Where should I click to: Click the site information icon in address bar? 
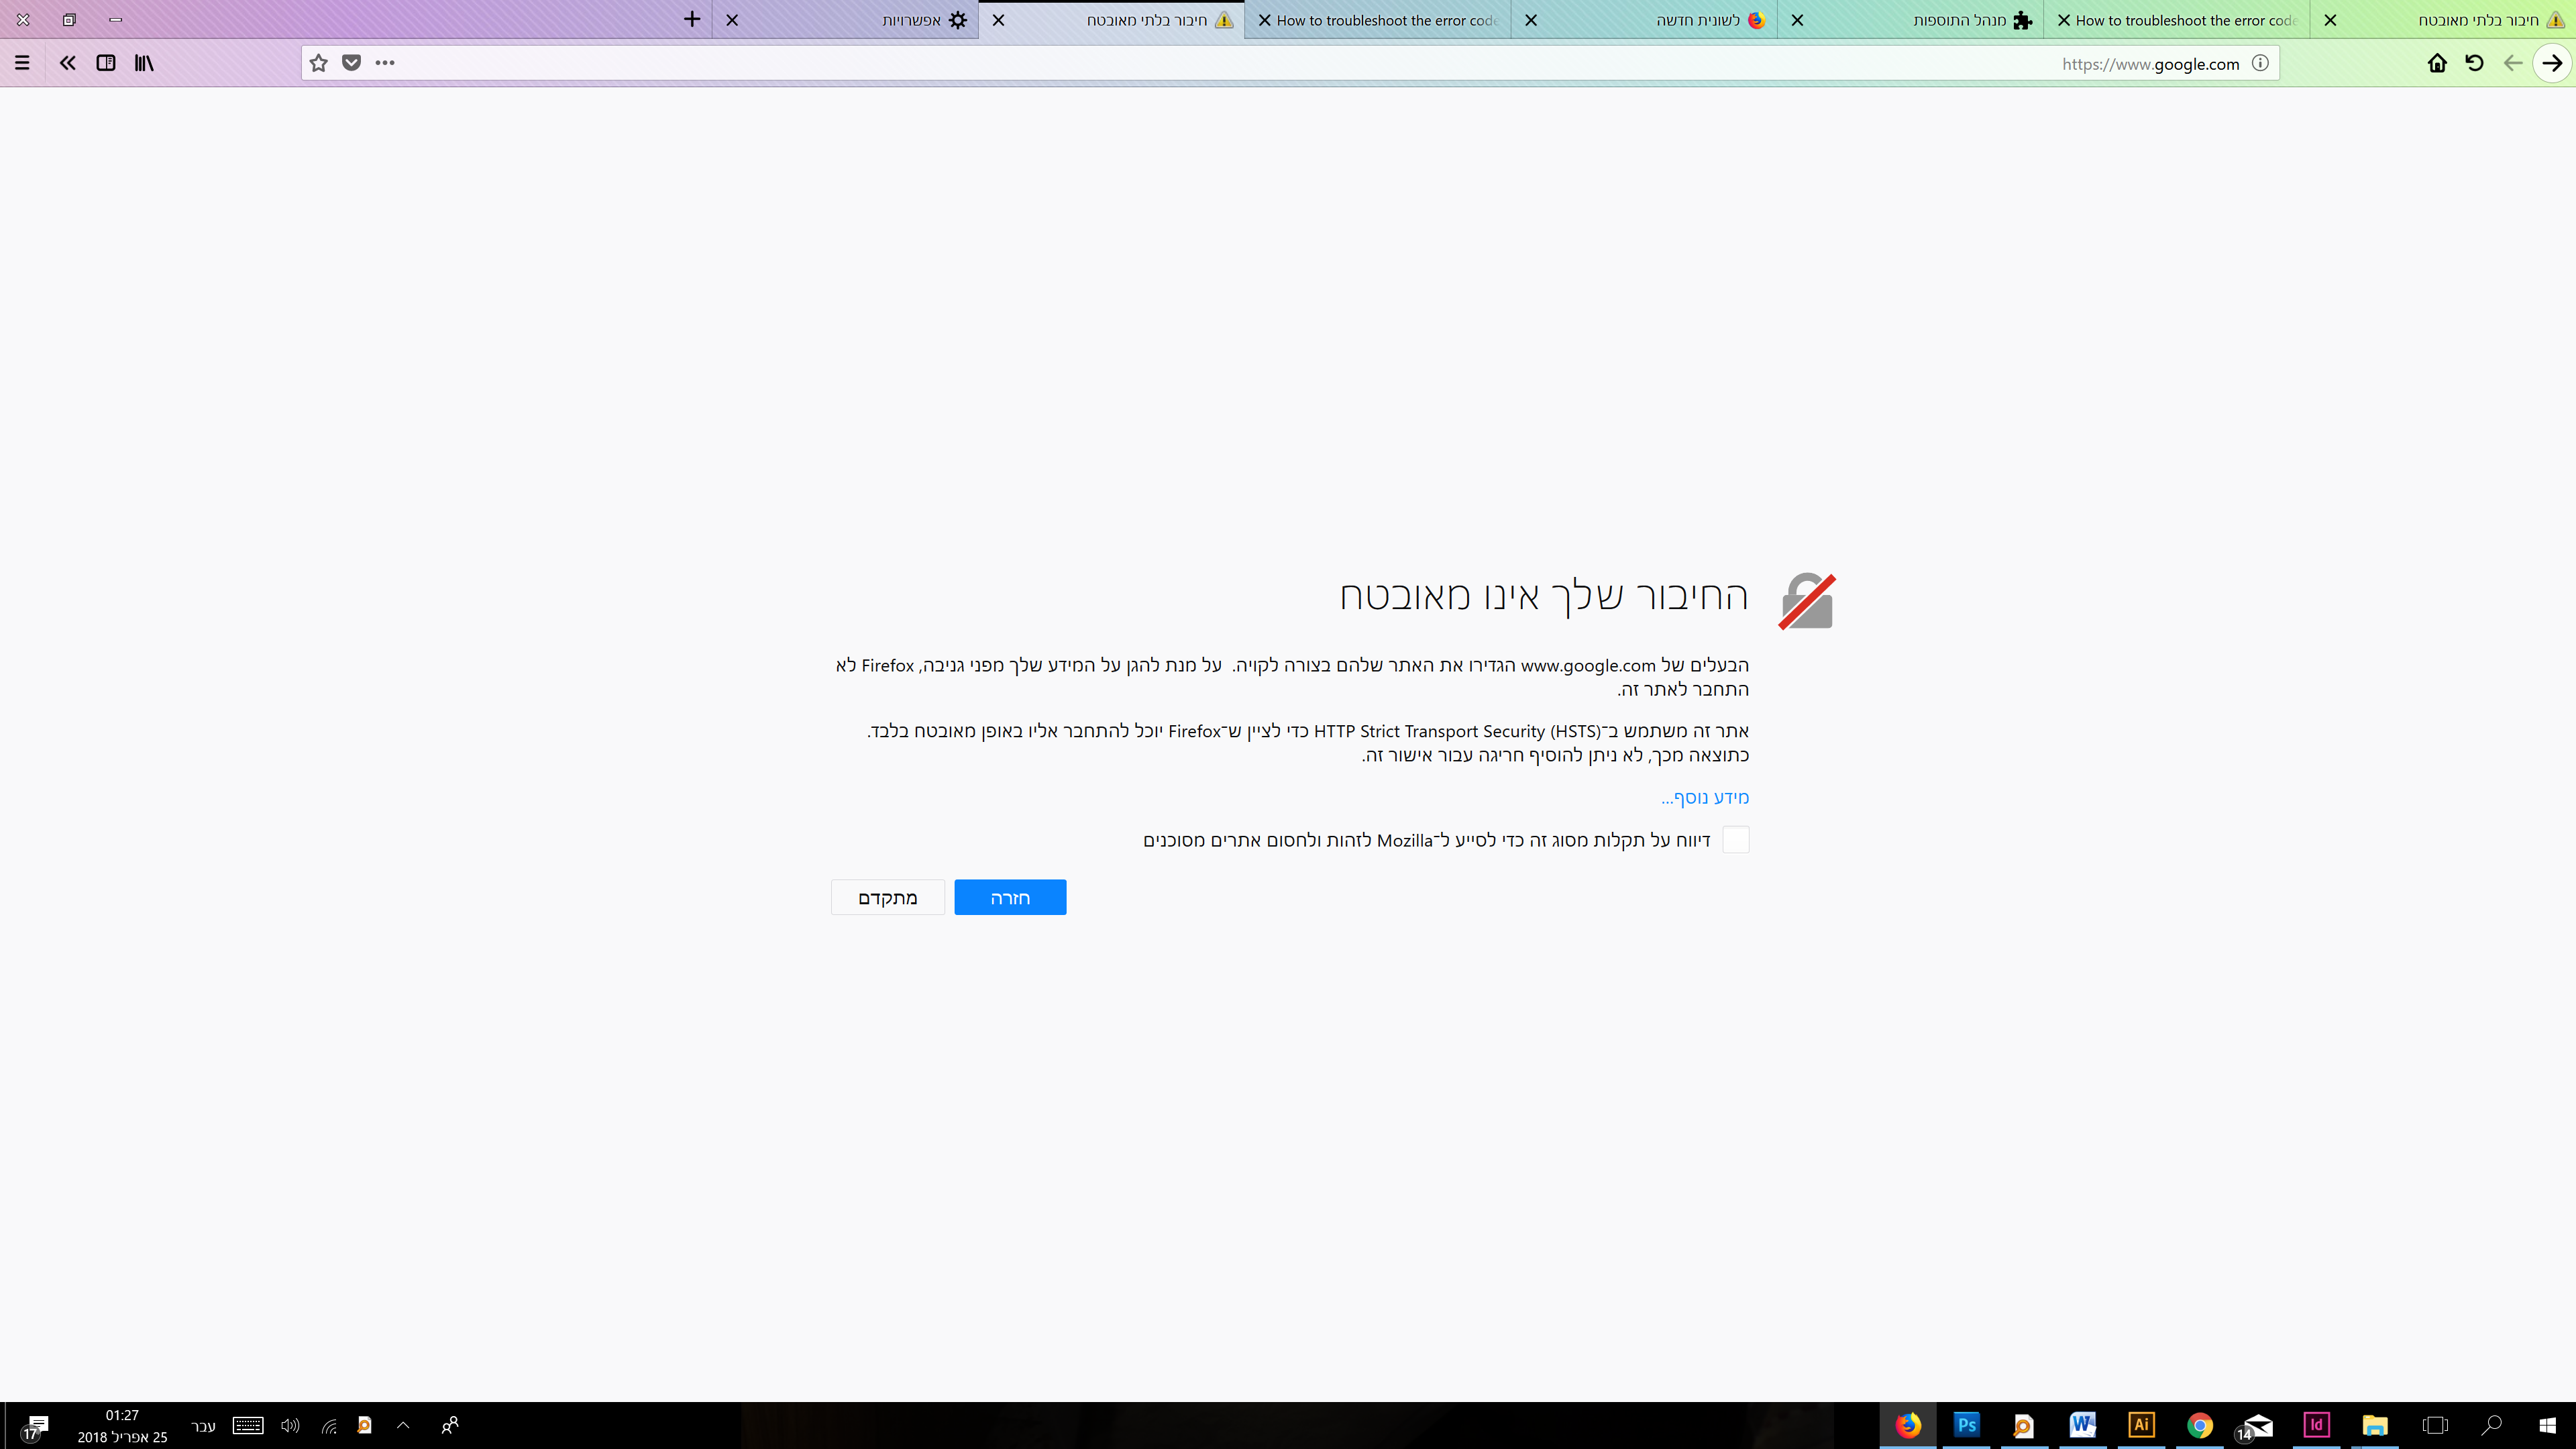click(x=2260, y=63)
